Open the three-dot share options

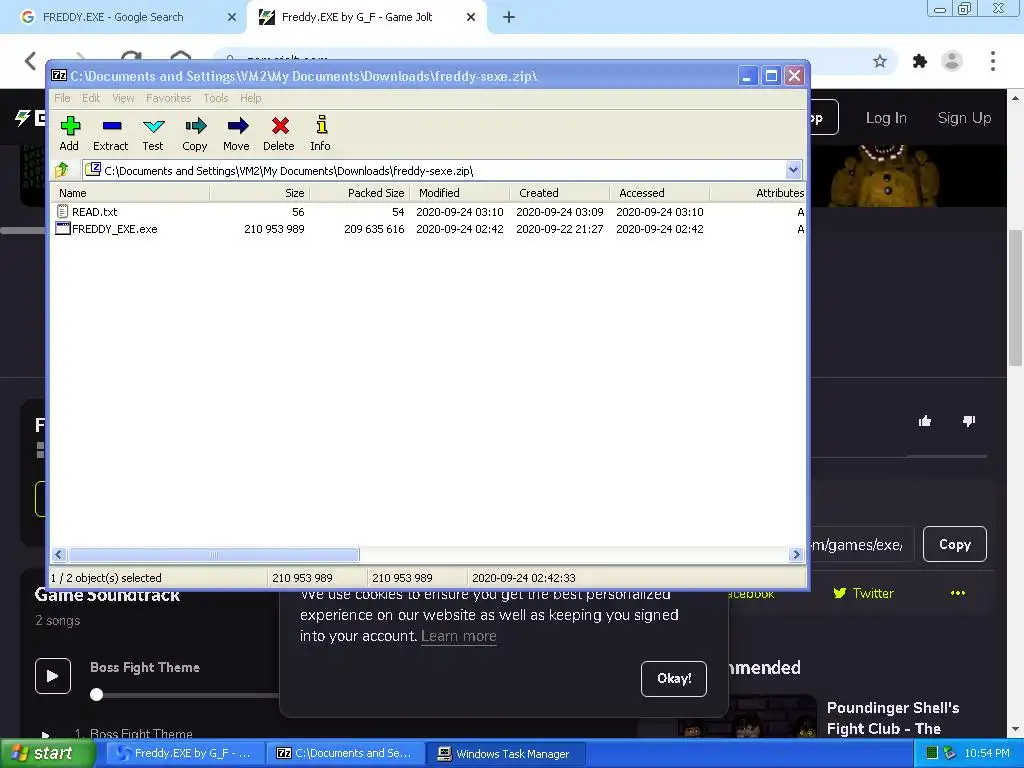point(957,593)
